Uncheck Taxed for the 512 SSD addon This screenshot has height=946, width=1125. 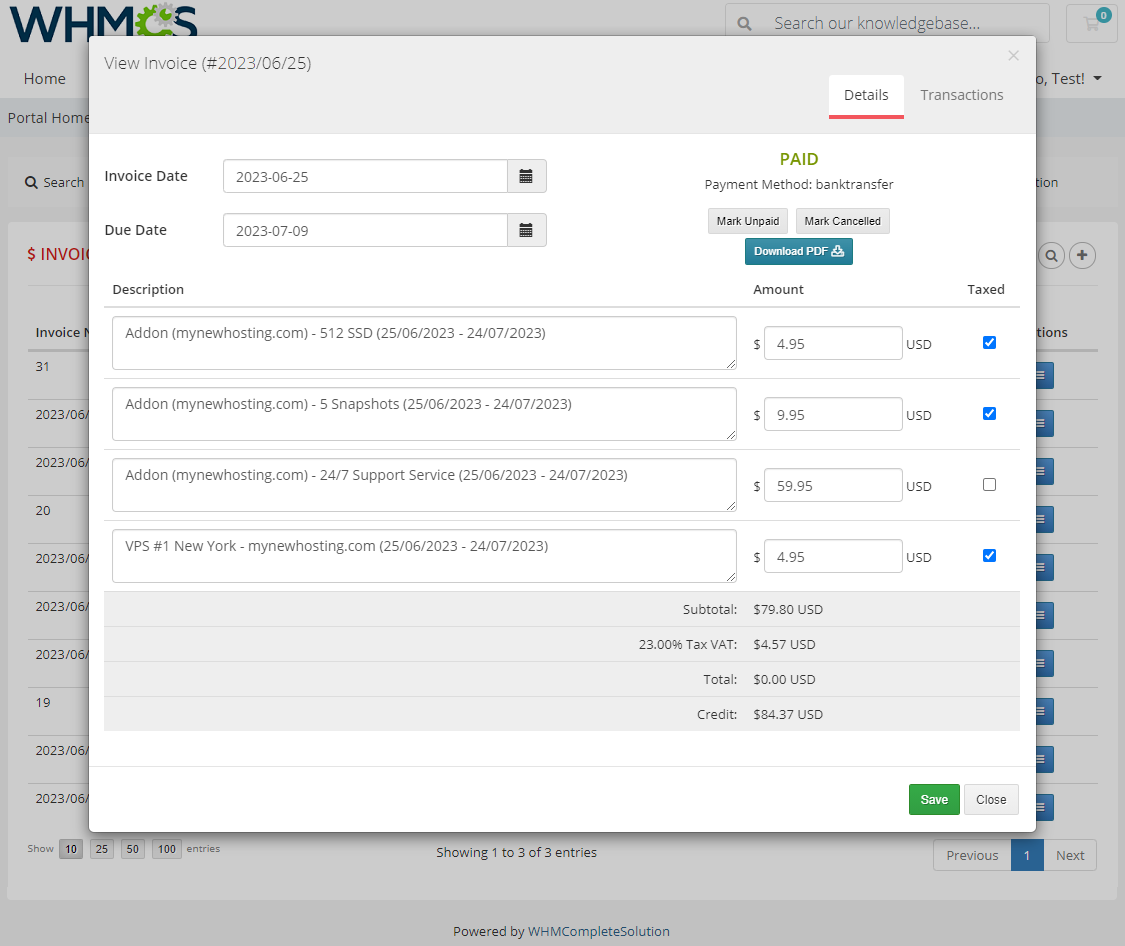[x=989, y=342]
